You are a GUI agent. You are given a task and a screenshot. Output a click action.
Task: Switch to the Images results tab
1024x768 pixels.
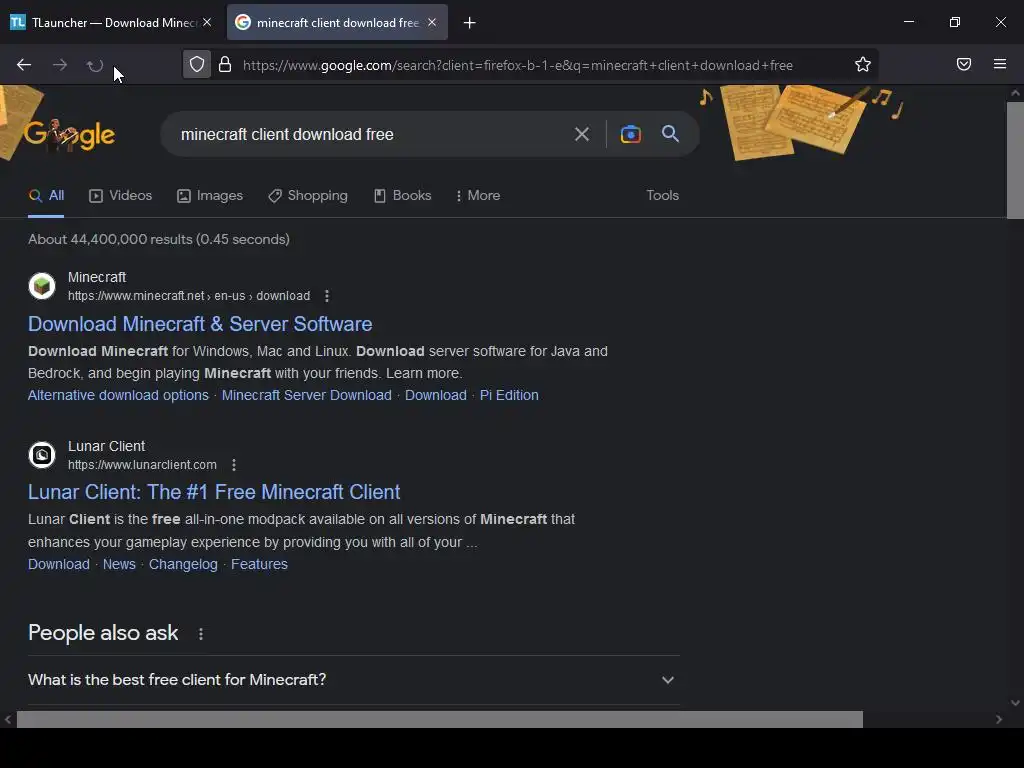click(x=210, y=195)
